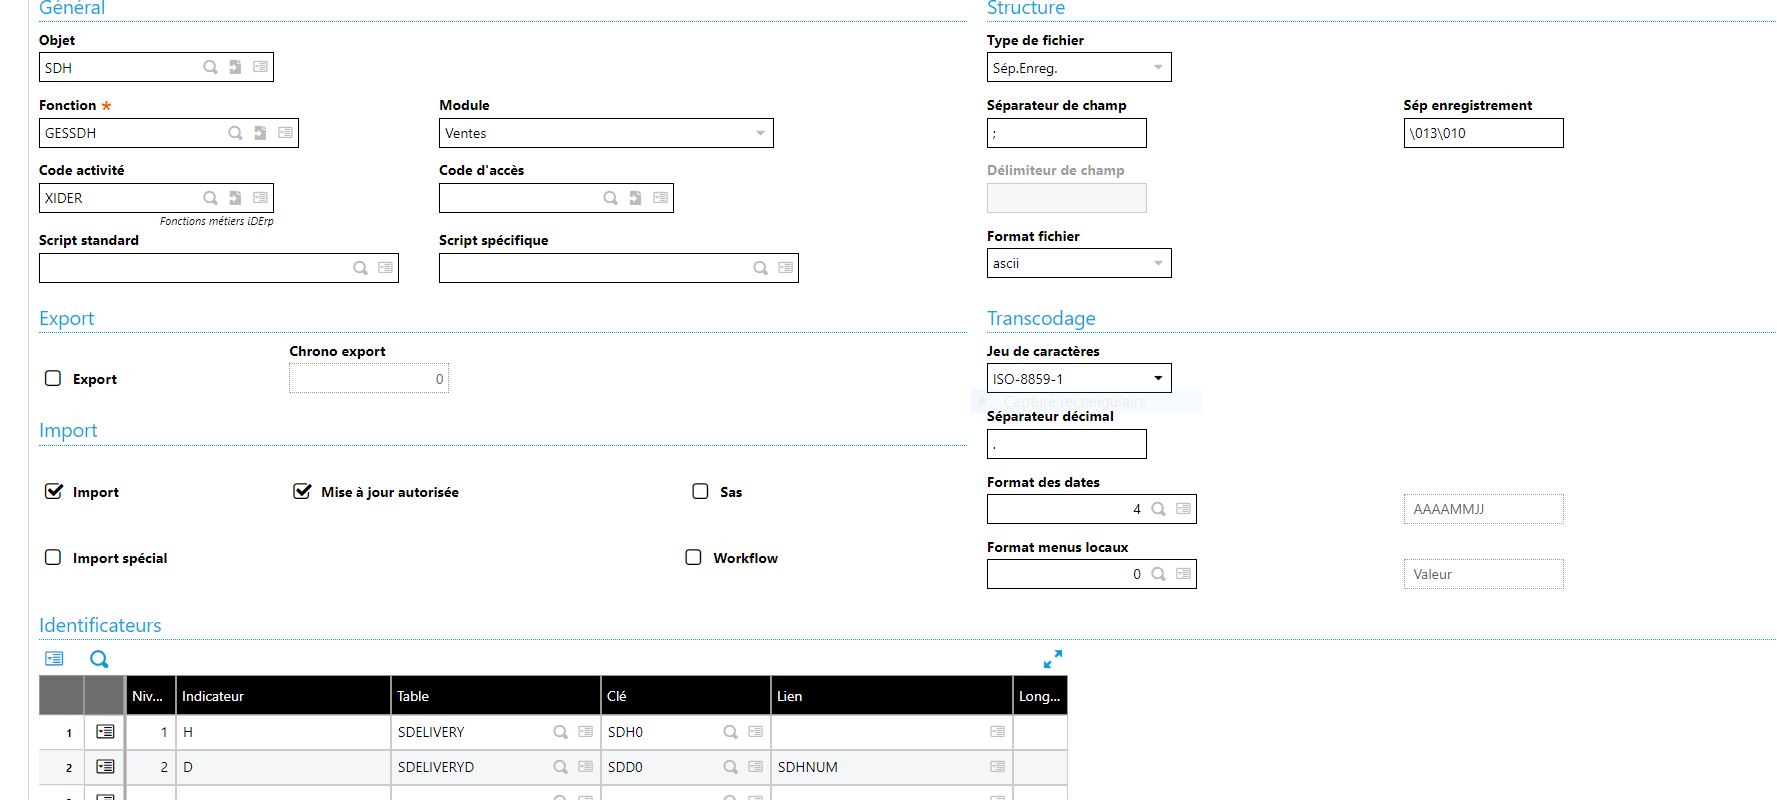Uncheck the Import checkbox
The width and height of the screenshot is (1777, 800).
[x=53, y=491]
